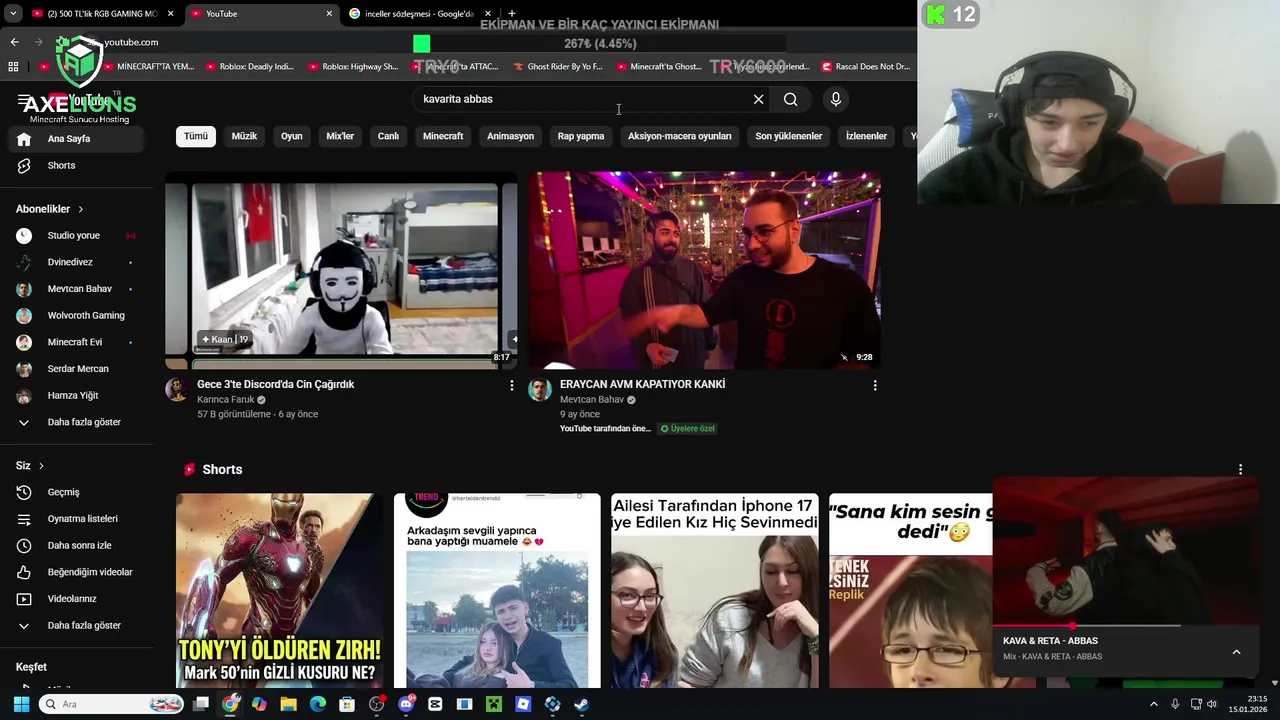The image size is (1280, 720).
Task: Select the 'Canlı' filter chip
Action: [388, 136]
